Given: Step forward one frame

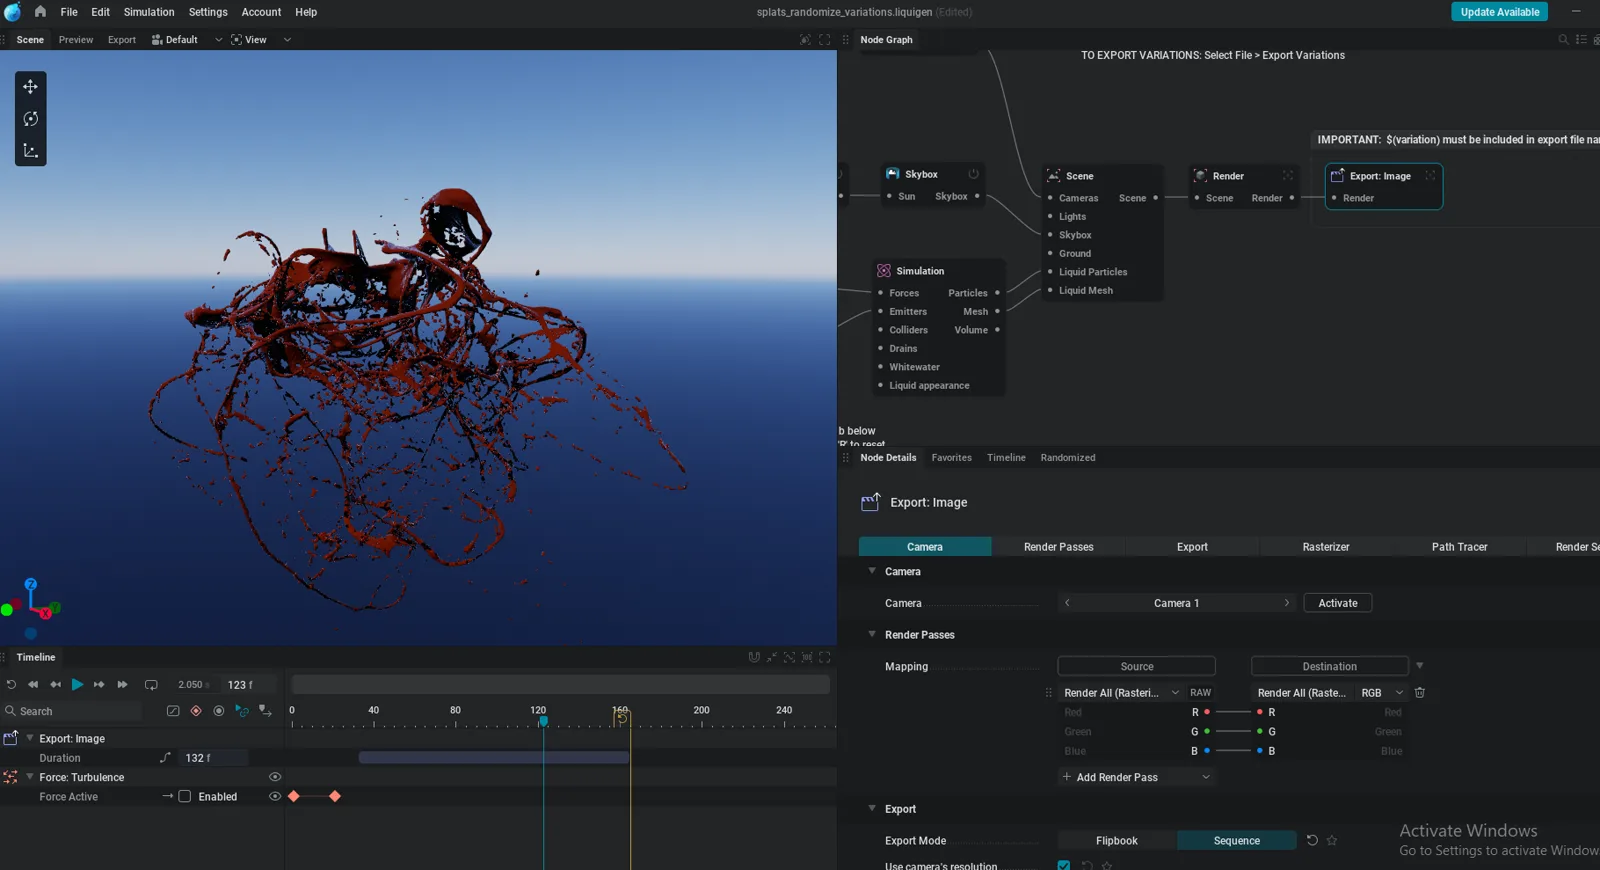Looking at the screenshot, I should pyautogui.click(x=99, y=685).
